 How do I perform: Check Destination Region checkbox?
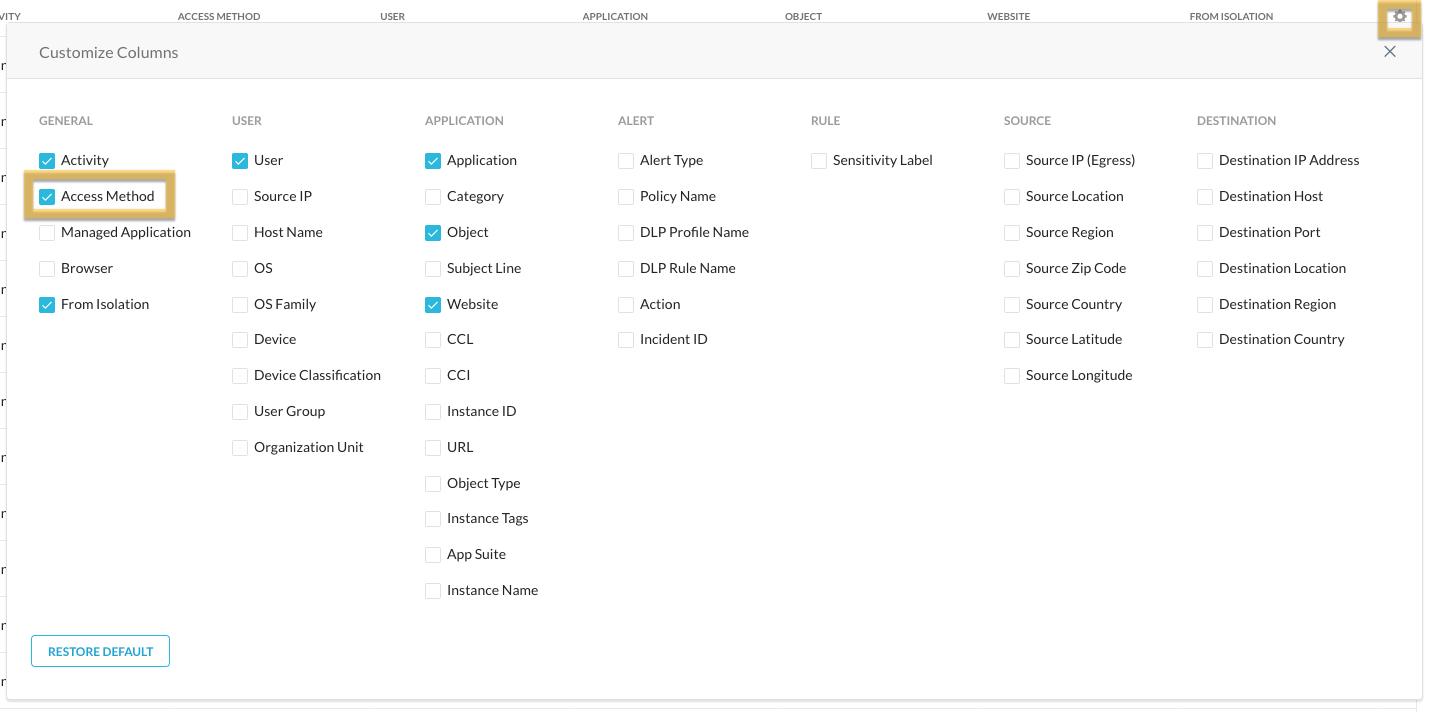tap(1205, 305)
